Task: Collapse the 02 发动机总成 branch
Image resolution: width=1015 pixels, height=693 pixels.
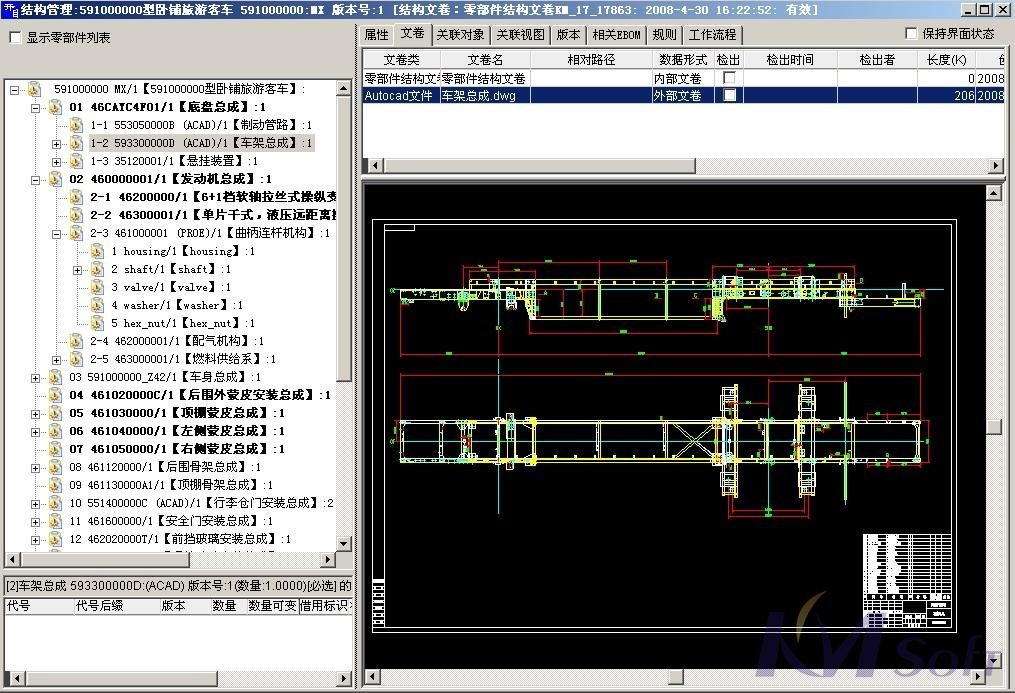Action: pos(36,180)
